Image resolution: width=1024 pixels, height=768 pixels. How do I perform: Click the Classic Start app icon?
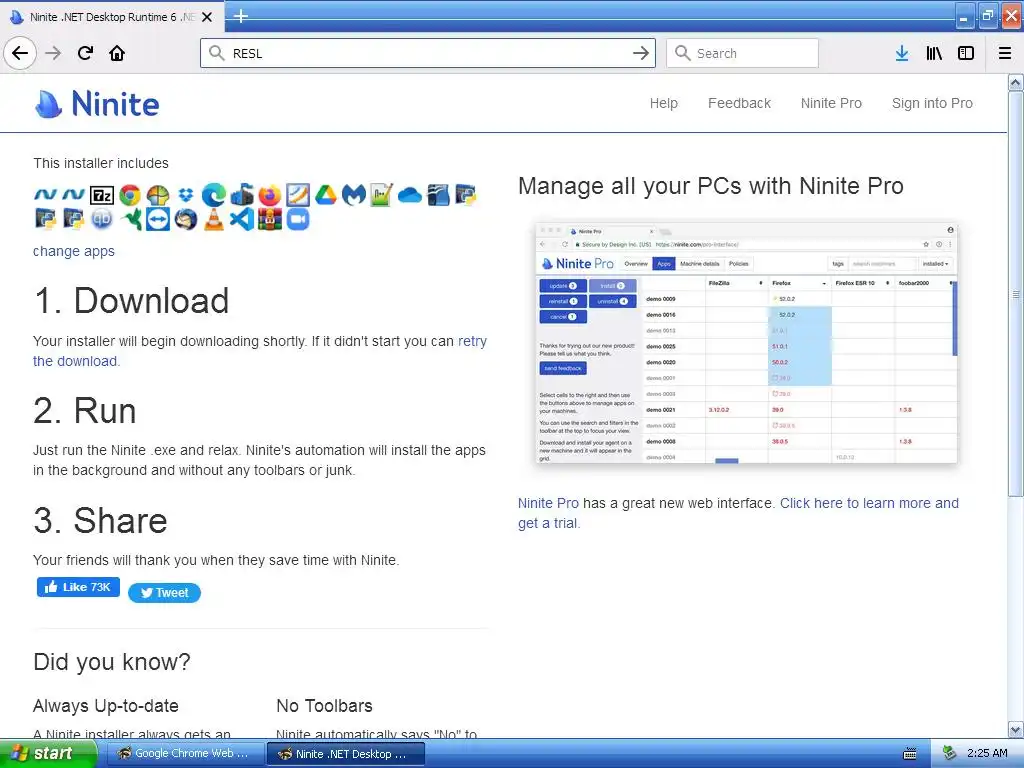(158, 195)
